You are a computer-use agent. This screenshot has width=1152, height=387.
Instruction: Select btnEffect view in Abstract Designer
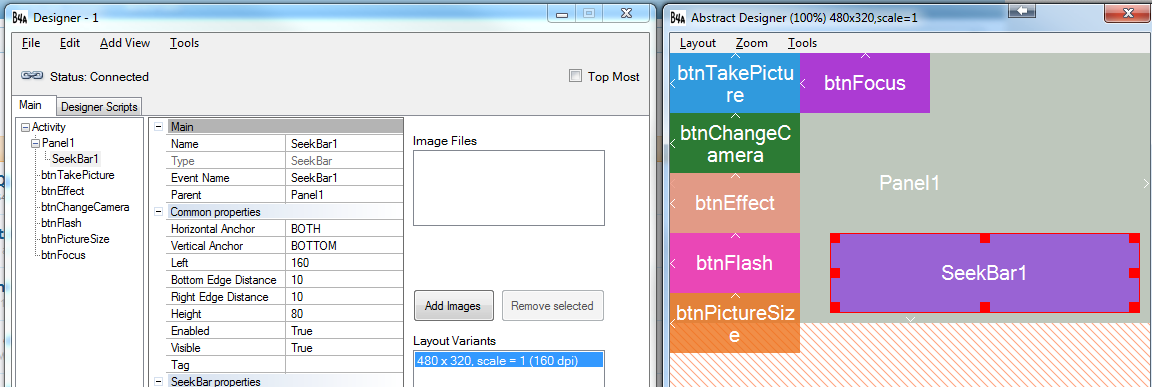click(735, 203)
